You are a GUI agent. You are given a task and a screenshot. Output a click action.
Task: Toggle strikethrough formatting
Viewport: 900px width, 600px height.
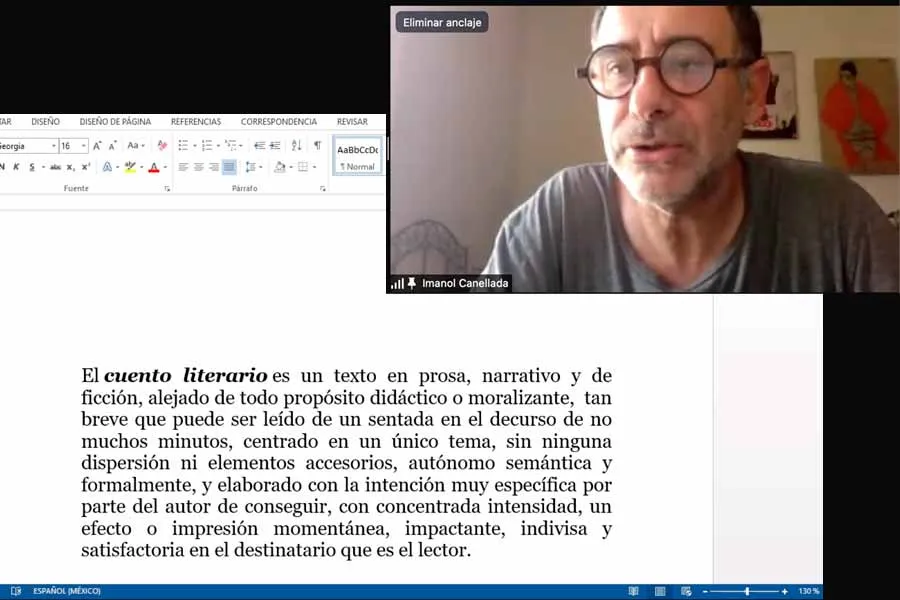pos(56,164)
